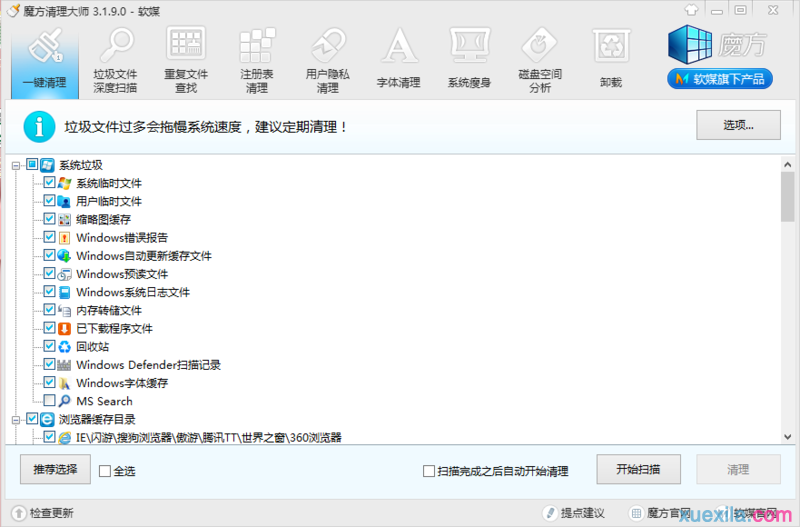The height and width of the screenshot is (527, 800).
Task: Open 字体清理 font cleanup tool
Action: (398, 60)
